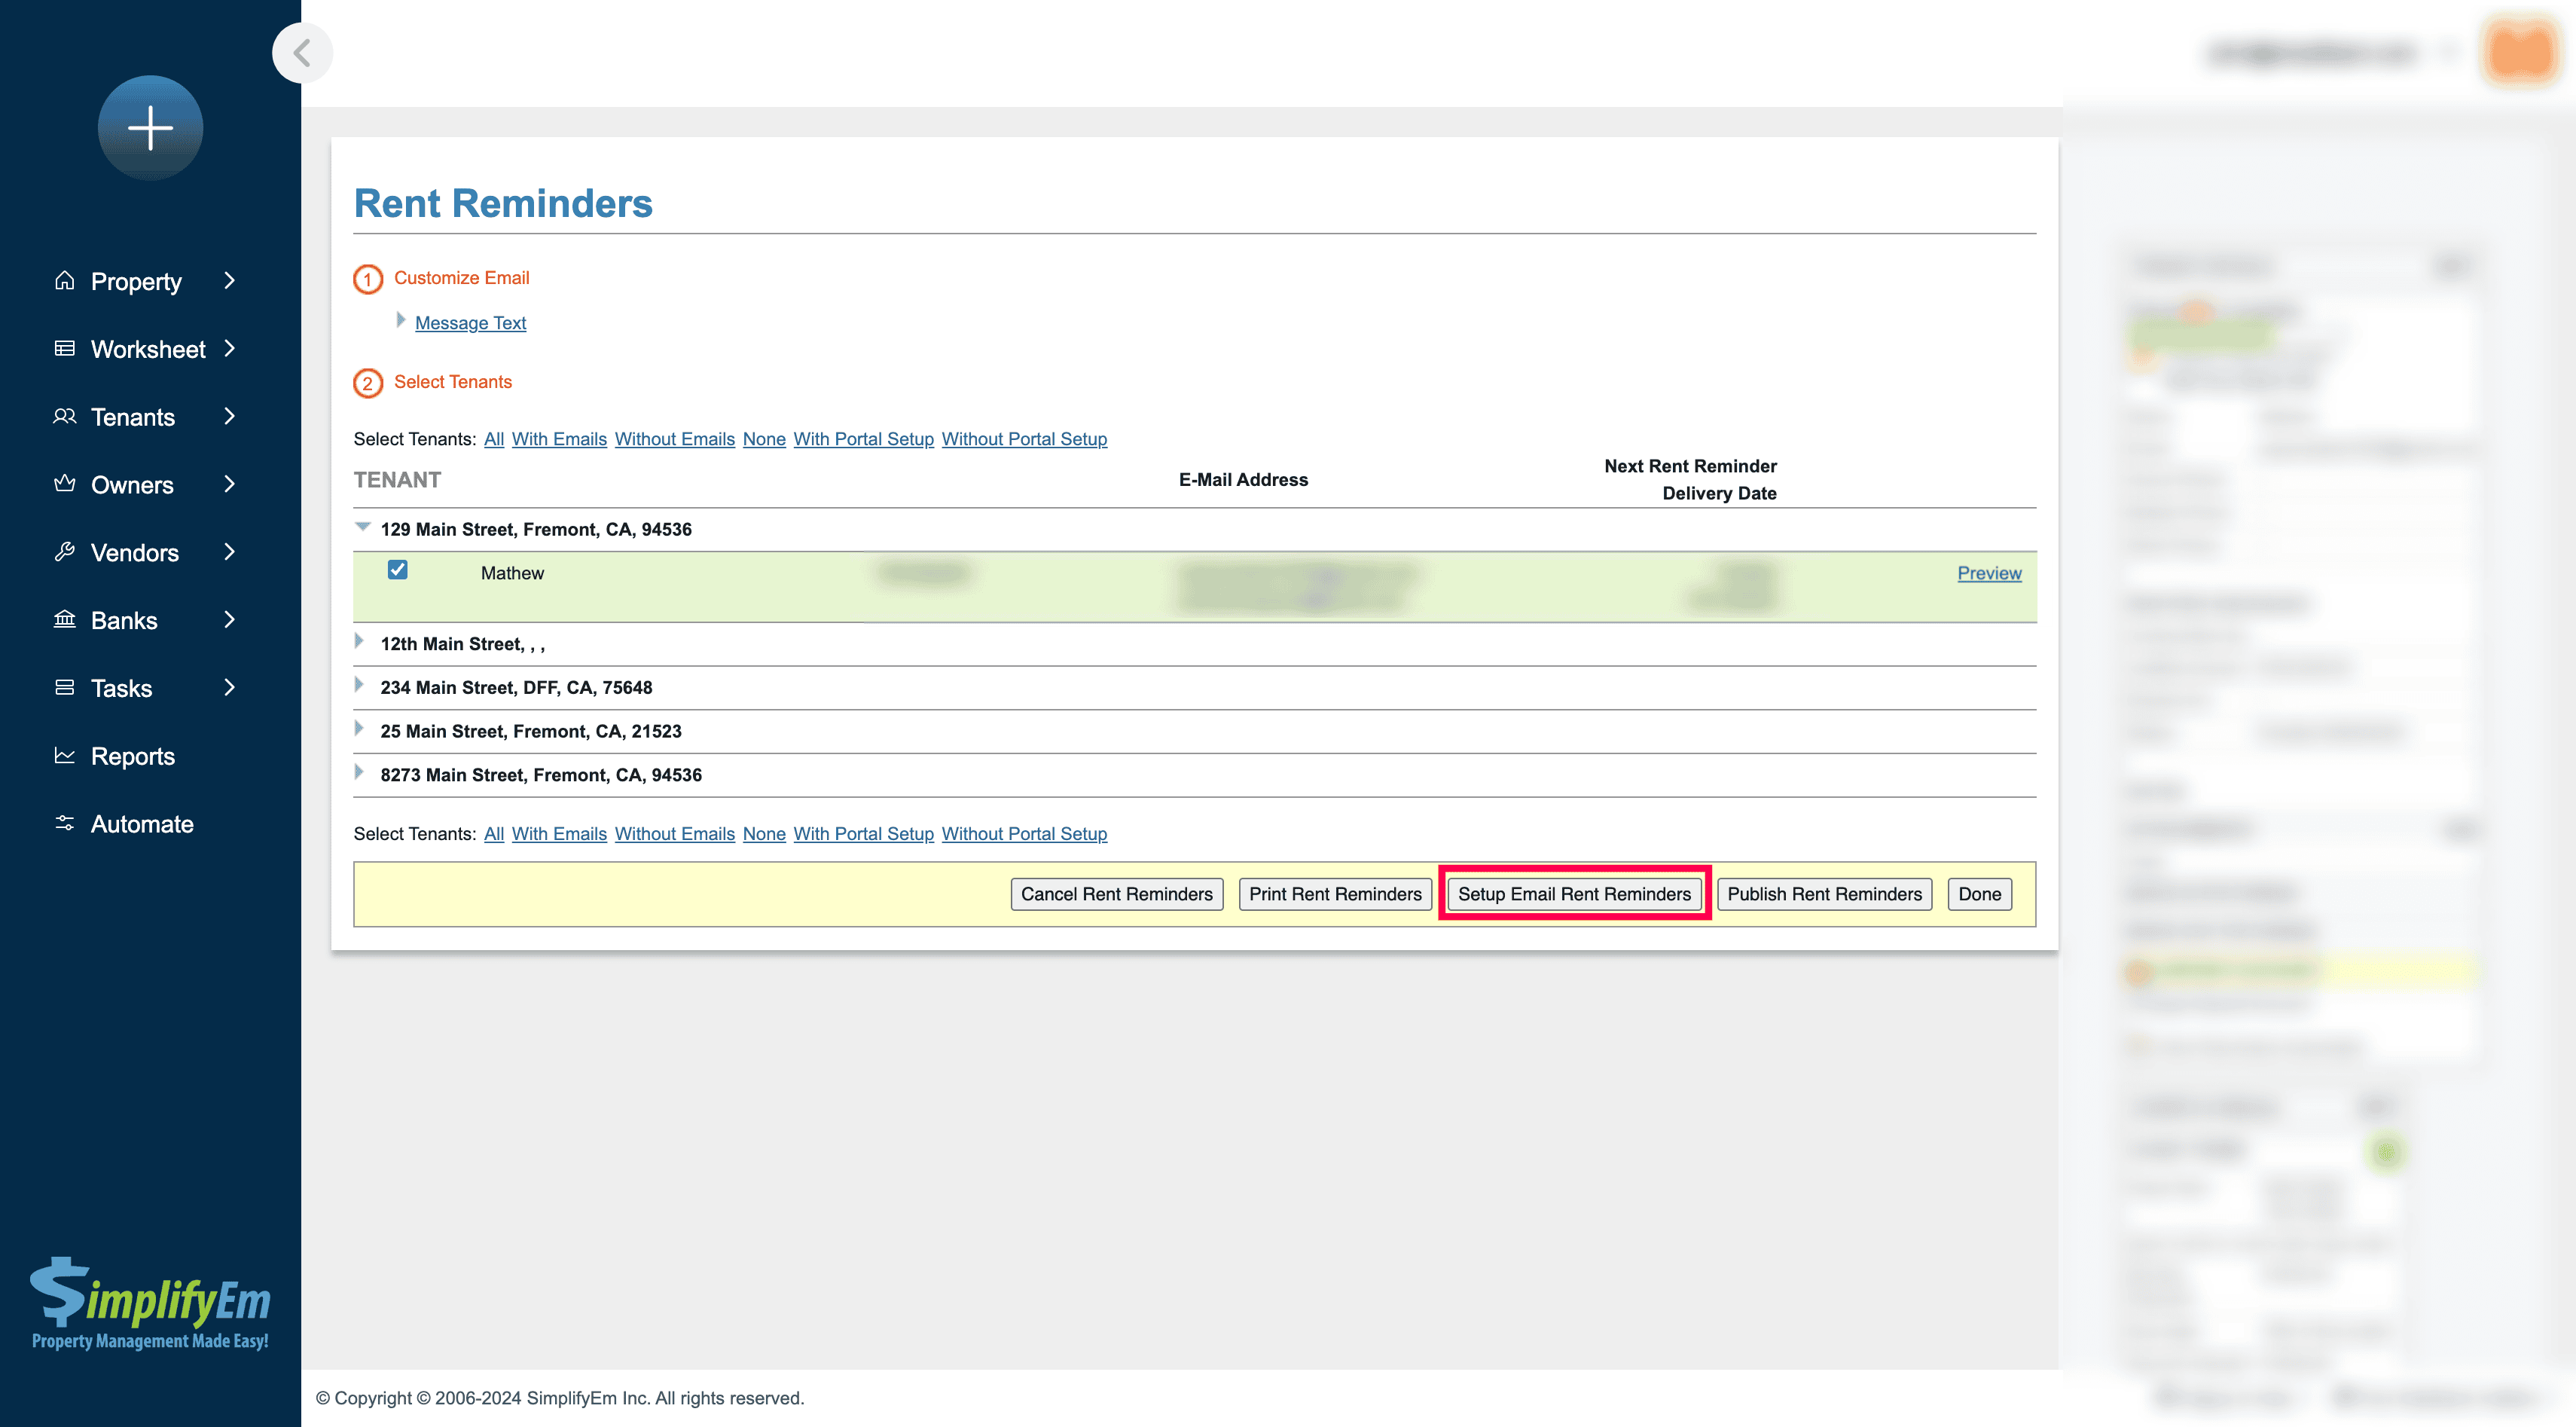Expand the 12th Main Street group
This screenshot has width=2576, height=1427.
point(360,642)
